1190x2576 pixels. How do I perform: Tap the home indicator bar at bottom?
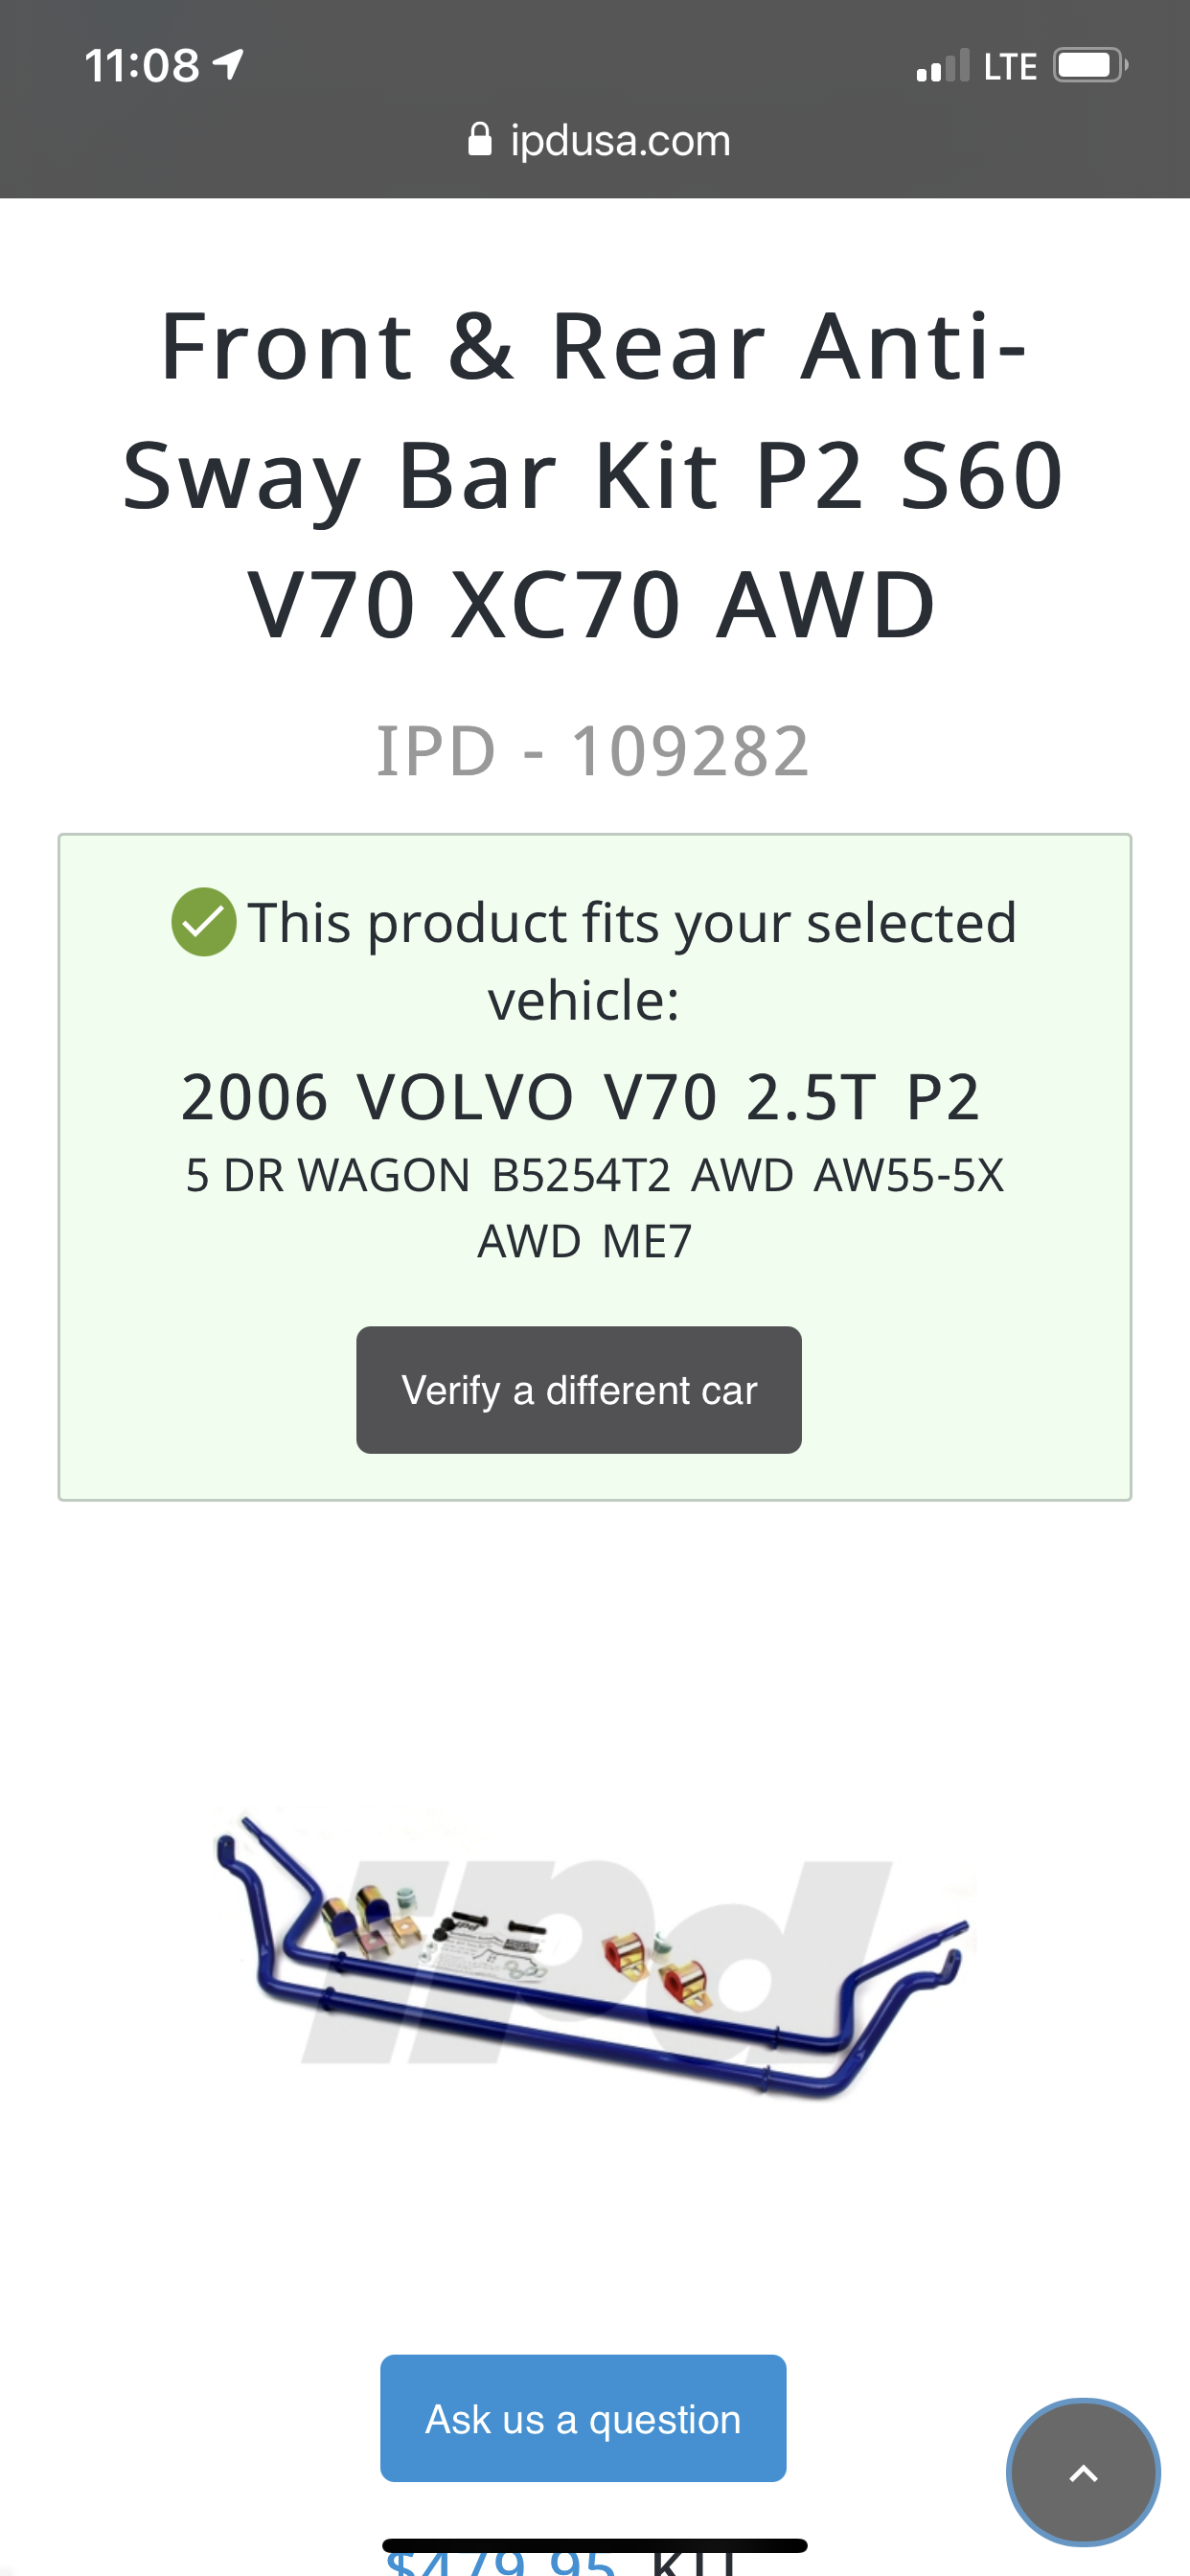594,2545
